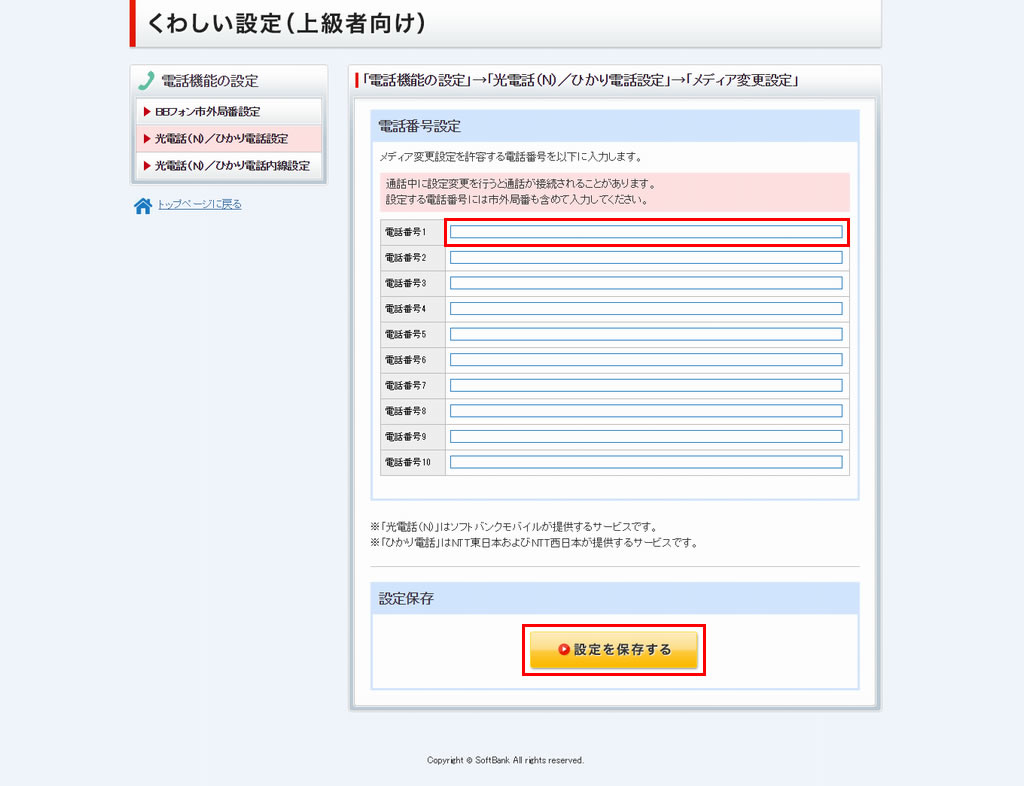Focus the 電話番号7 entry field
This screenshot has width=1024, height=786.
pyautogui.click(x=646, y=385)
